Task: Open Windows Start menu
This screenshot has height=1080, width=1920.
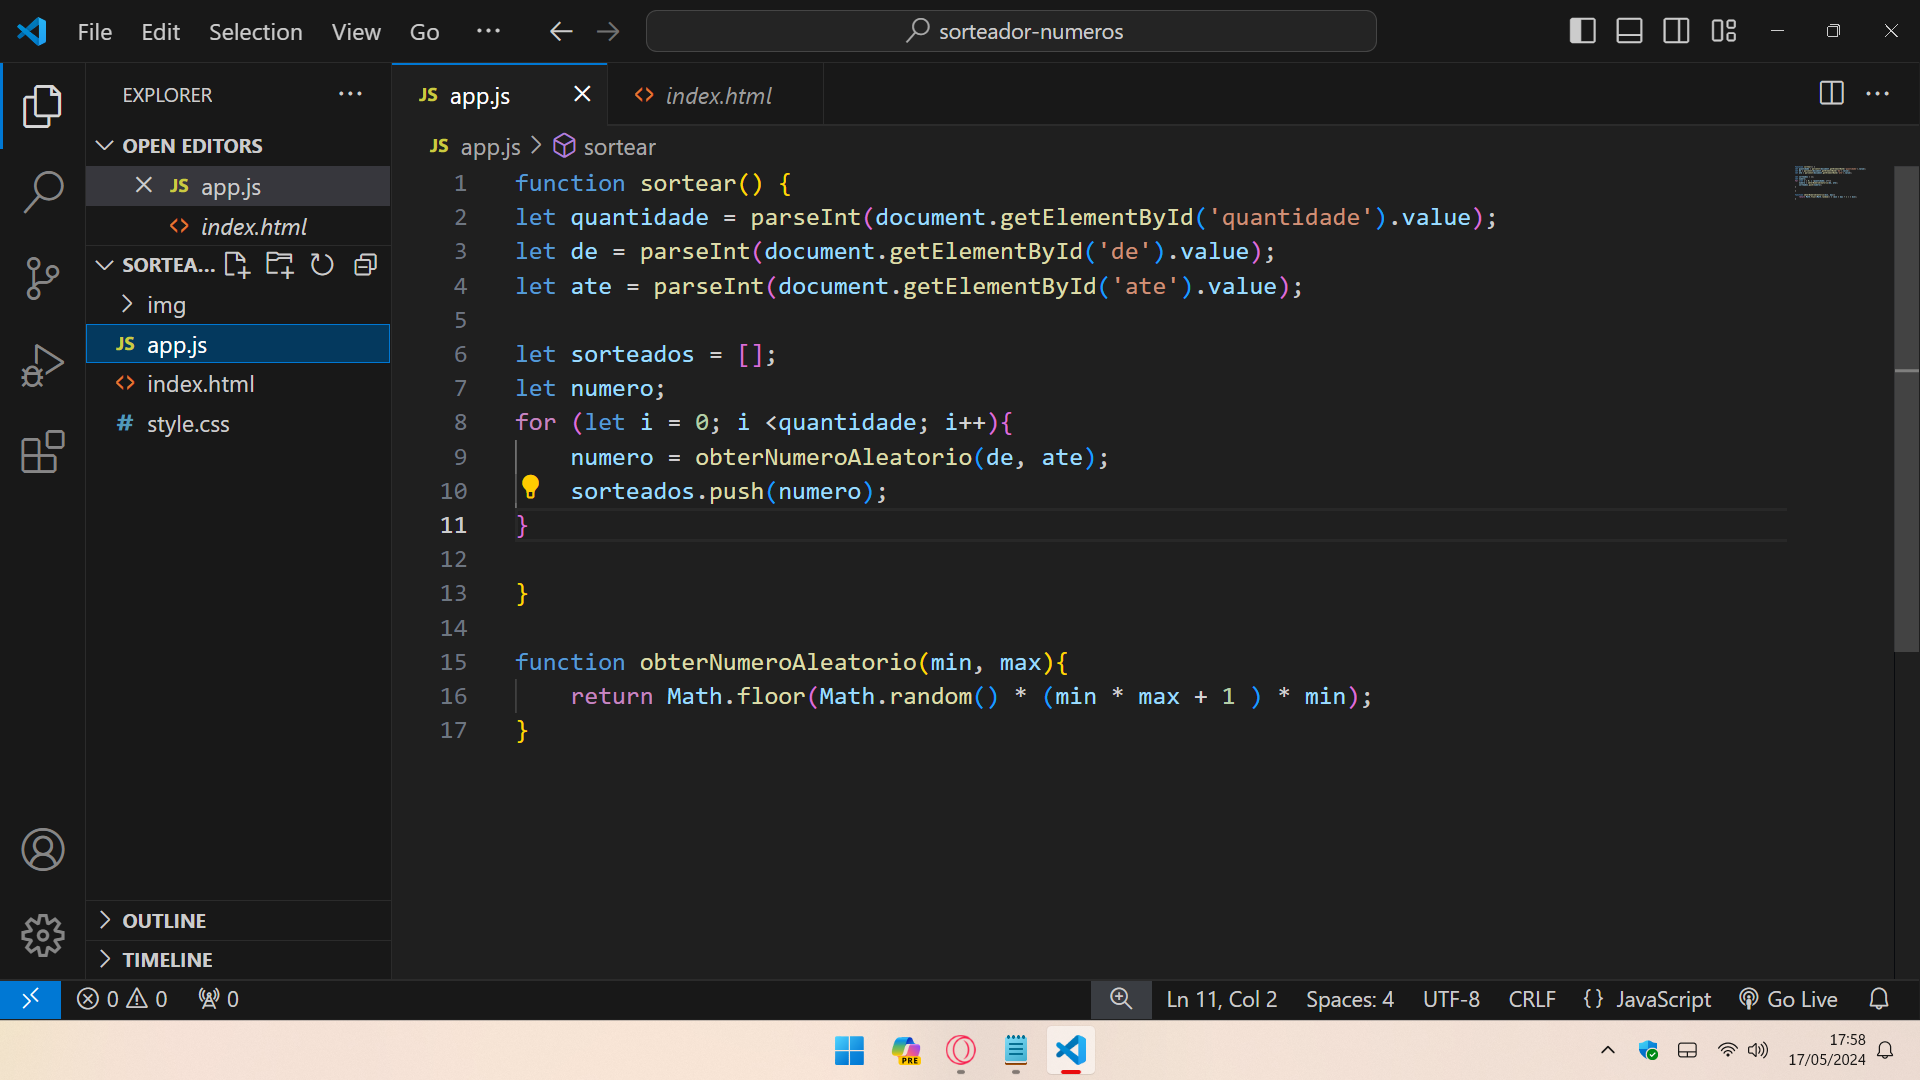Action: point(849,1050)
